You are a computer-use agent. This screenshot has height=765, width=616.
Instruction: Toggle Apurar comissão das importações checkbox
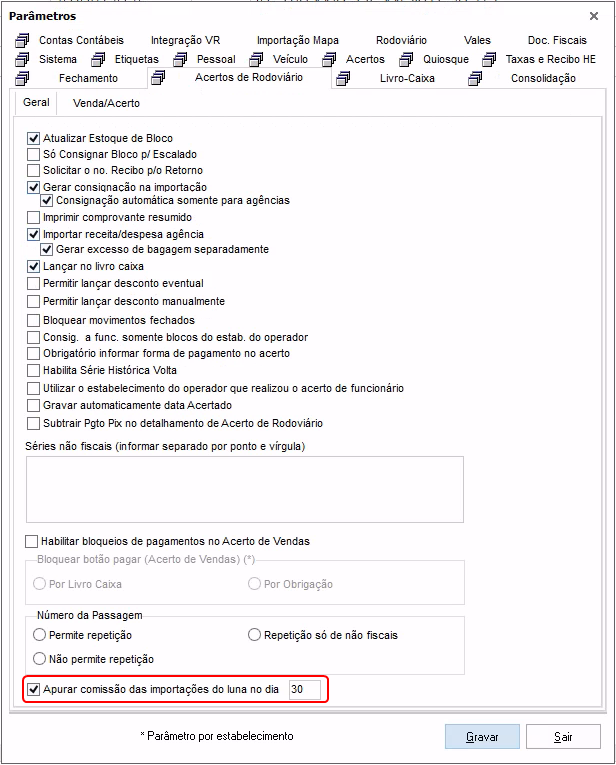tap(33, 689)
